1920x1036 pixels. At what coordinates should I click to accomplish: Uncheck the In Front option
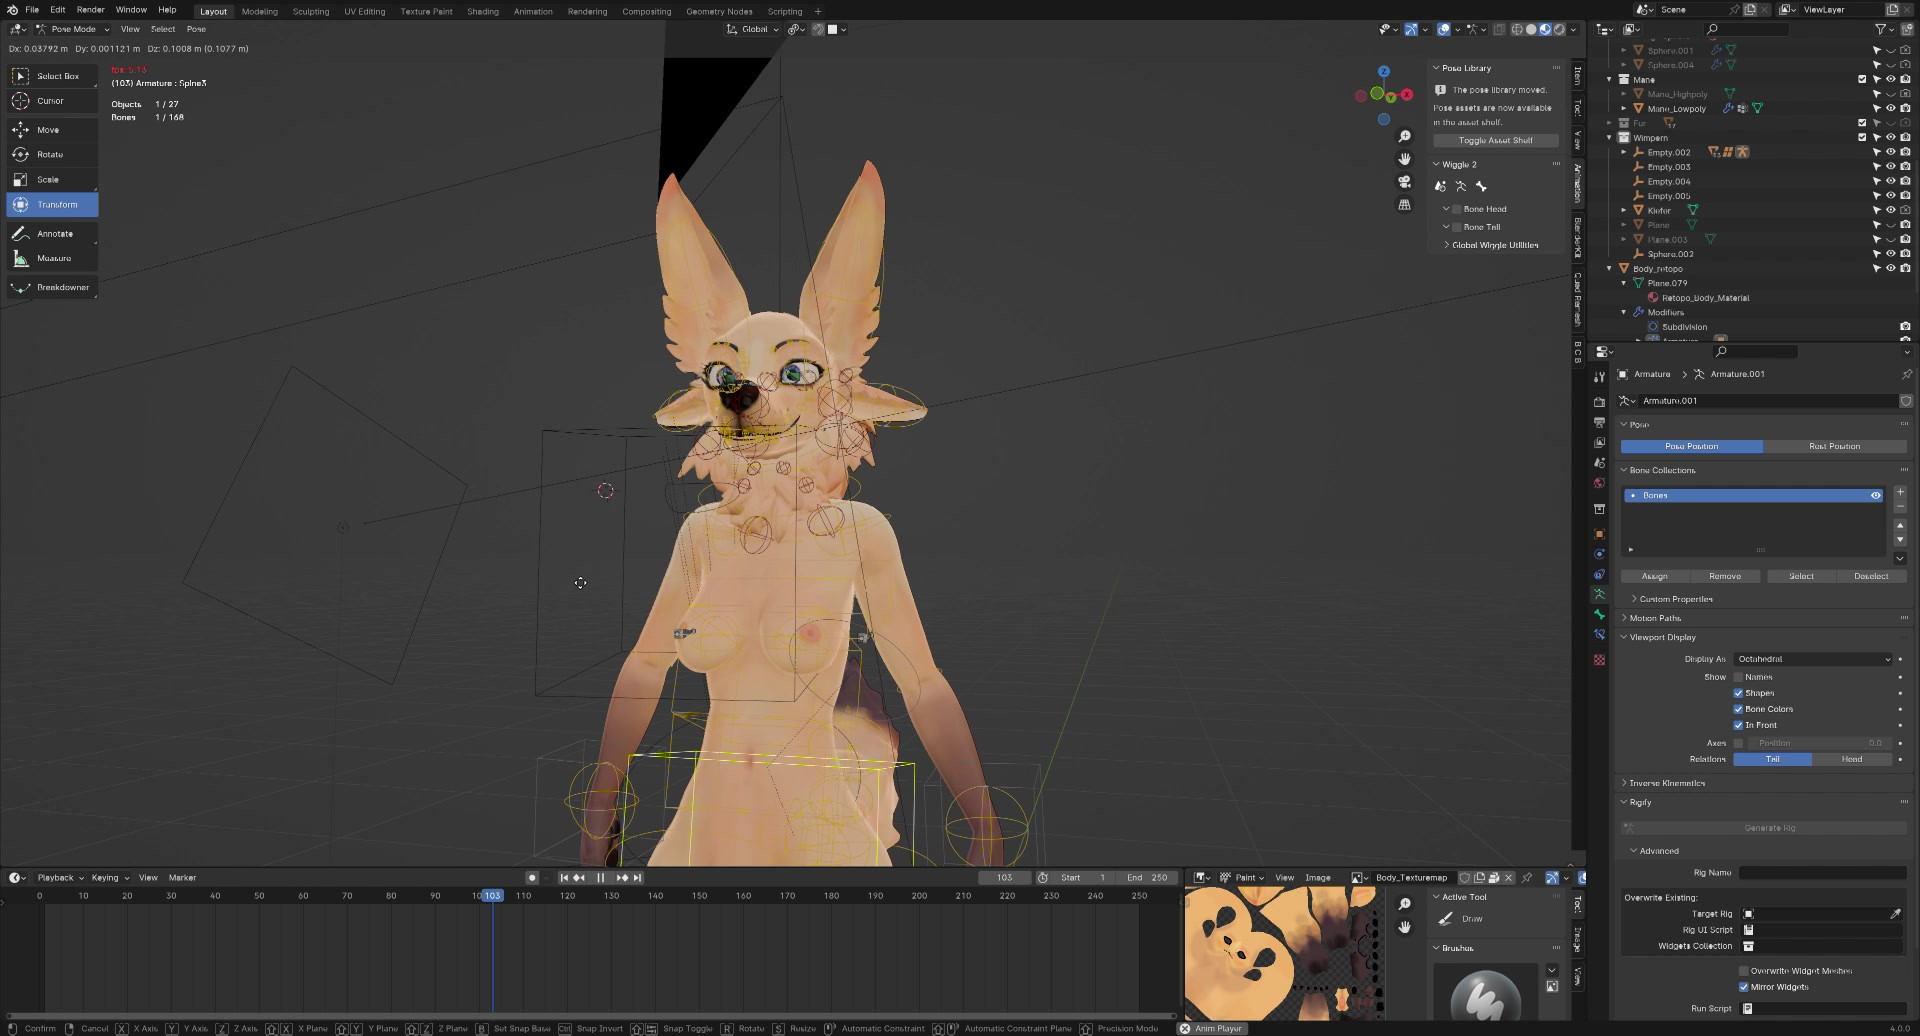pos(1738,725)
